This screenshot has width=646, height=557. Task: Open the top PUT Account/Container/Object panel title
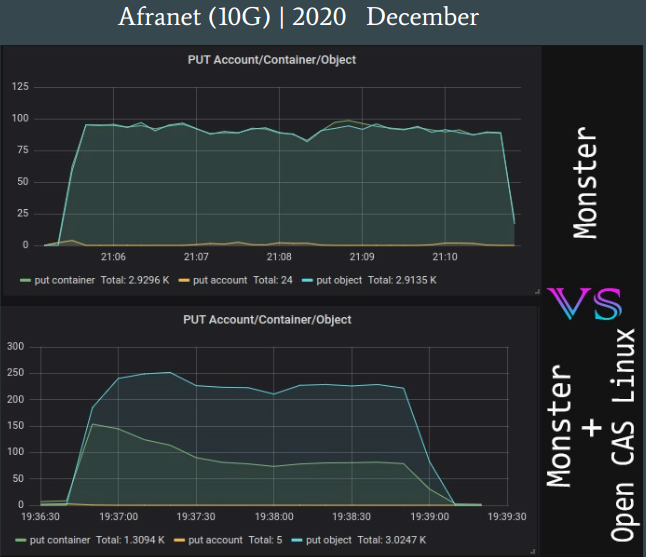point(272,60)
